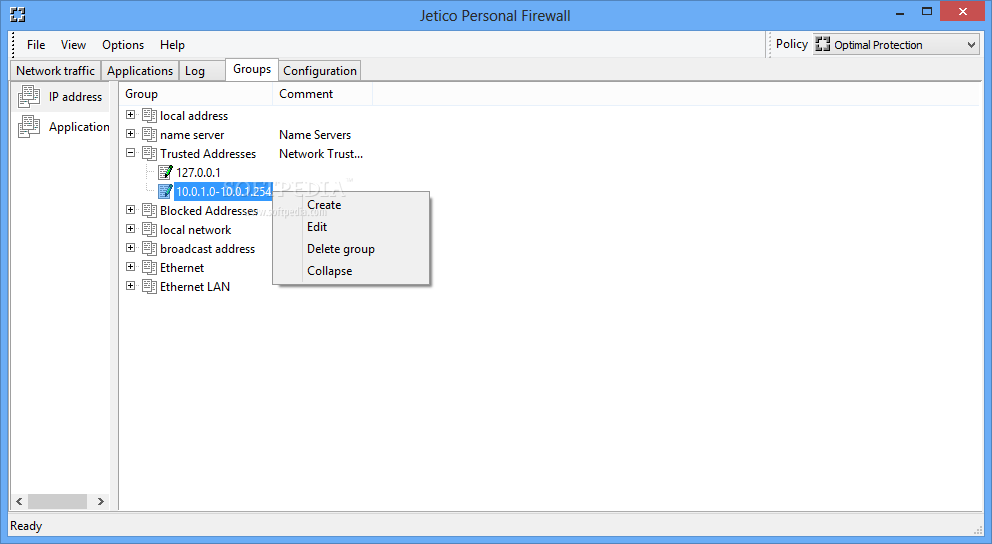Click the broadcast address group icon
Viewport: 992px width, 544px height.
[149, 248]
